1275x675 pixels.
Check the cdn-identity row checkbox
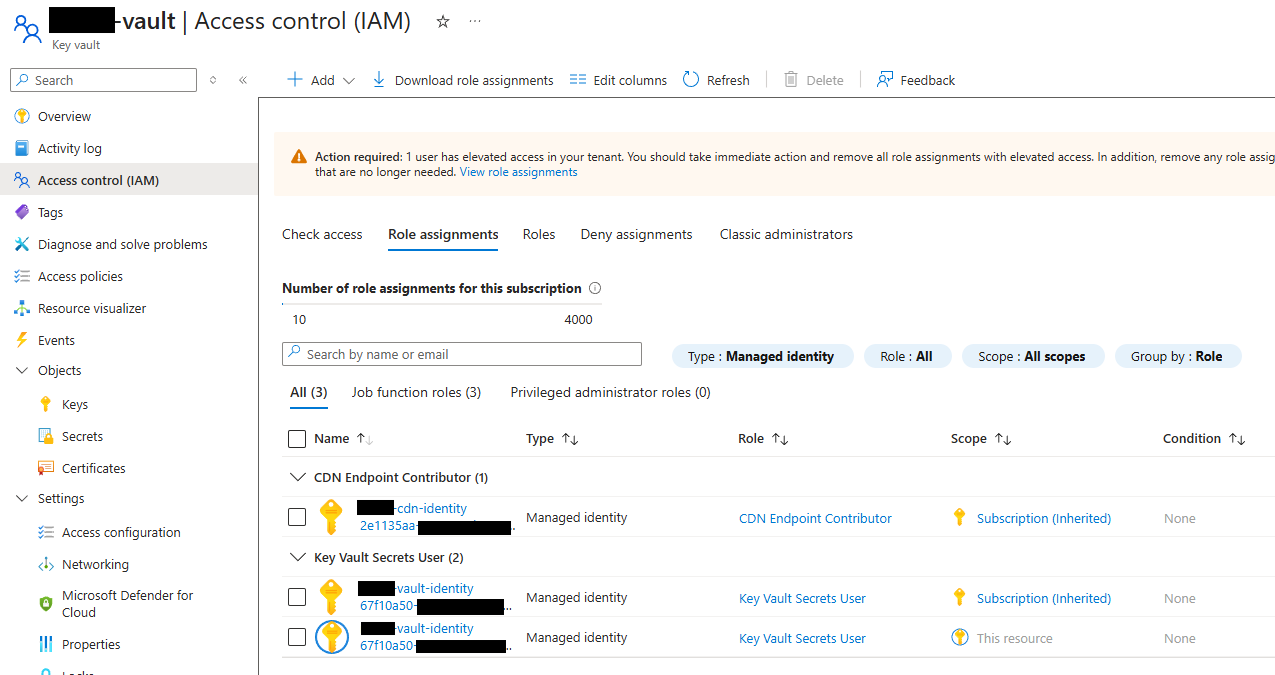pyautogui.click(x=297, y=517)
